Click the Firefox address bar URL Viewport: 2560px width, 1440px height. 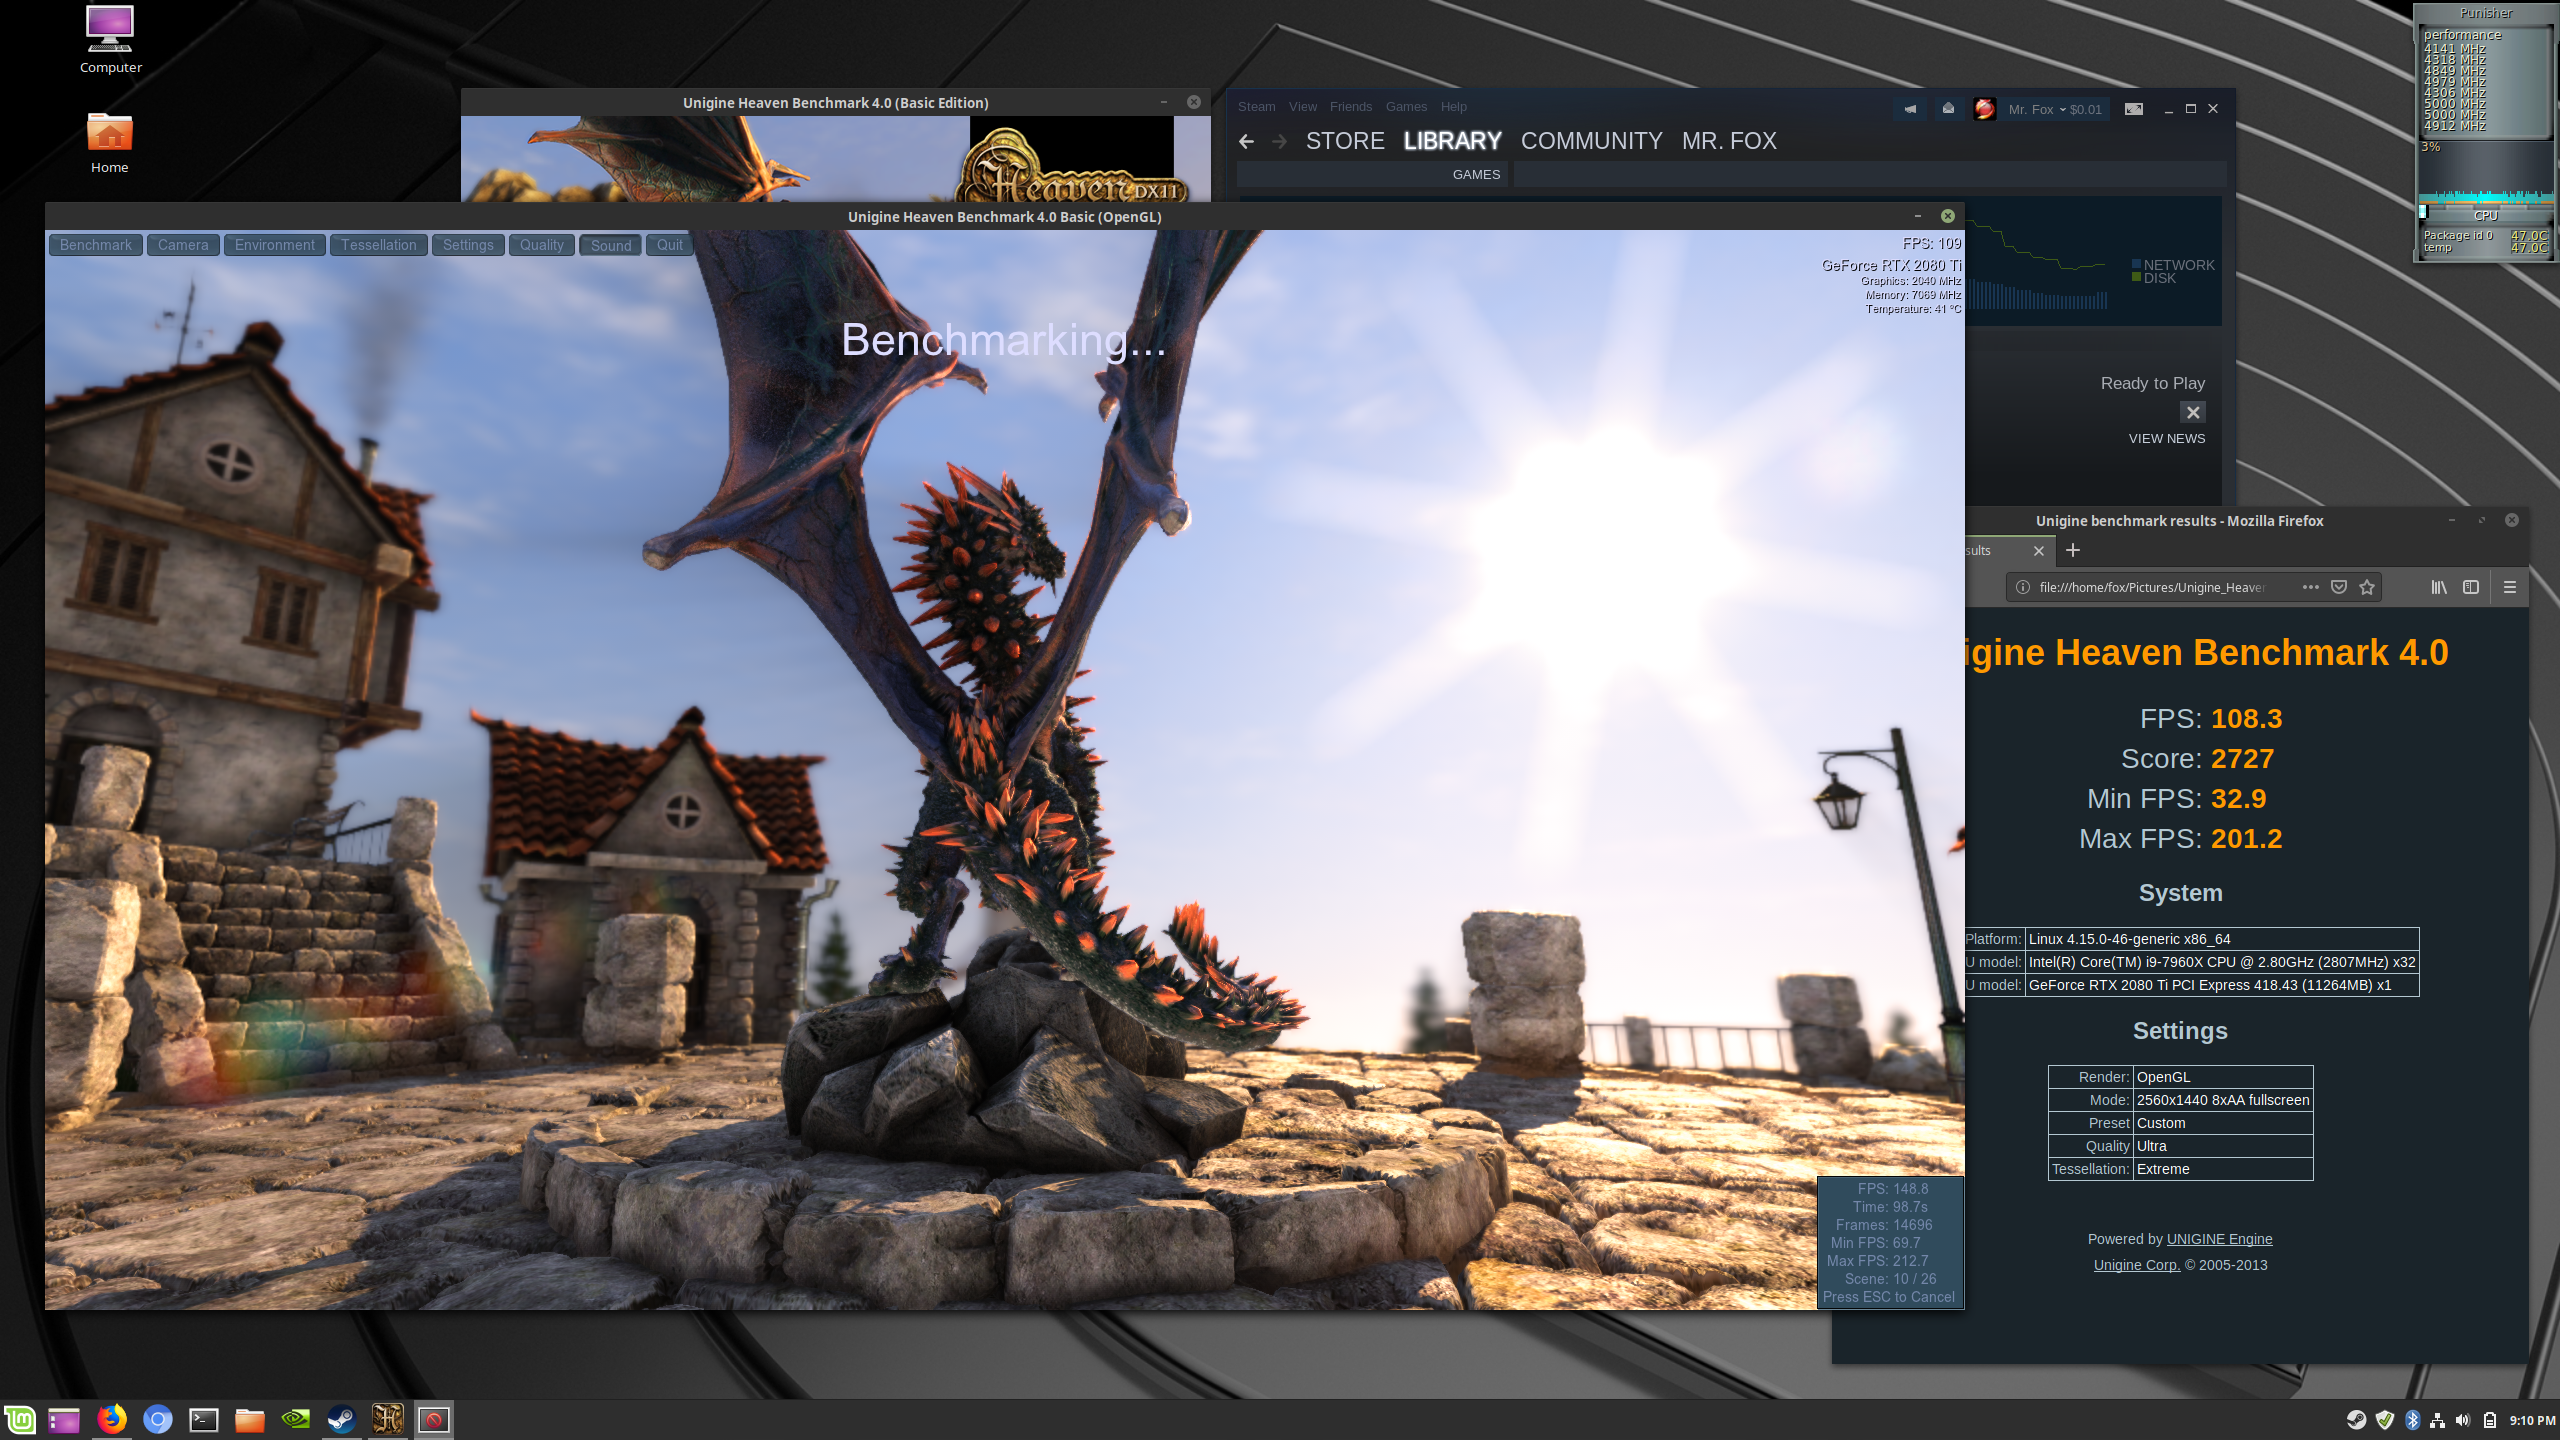[2151, 587]
